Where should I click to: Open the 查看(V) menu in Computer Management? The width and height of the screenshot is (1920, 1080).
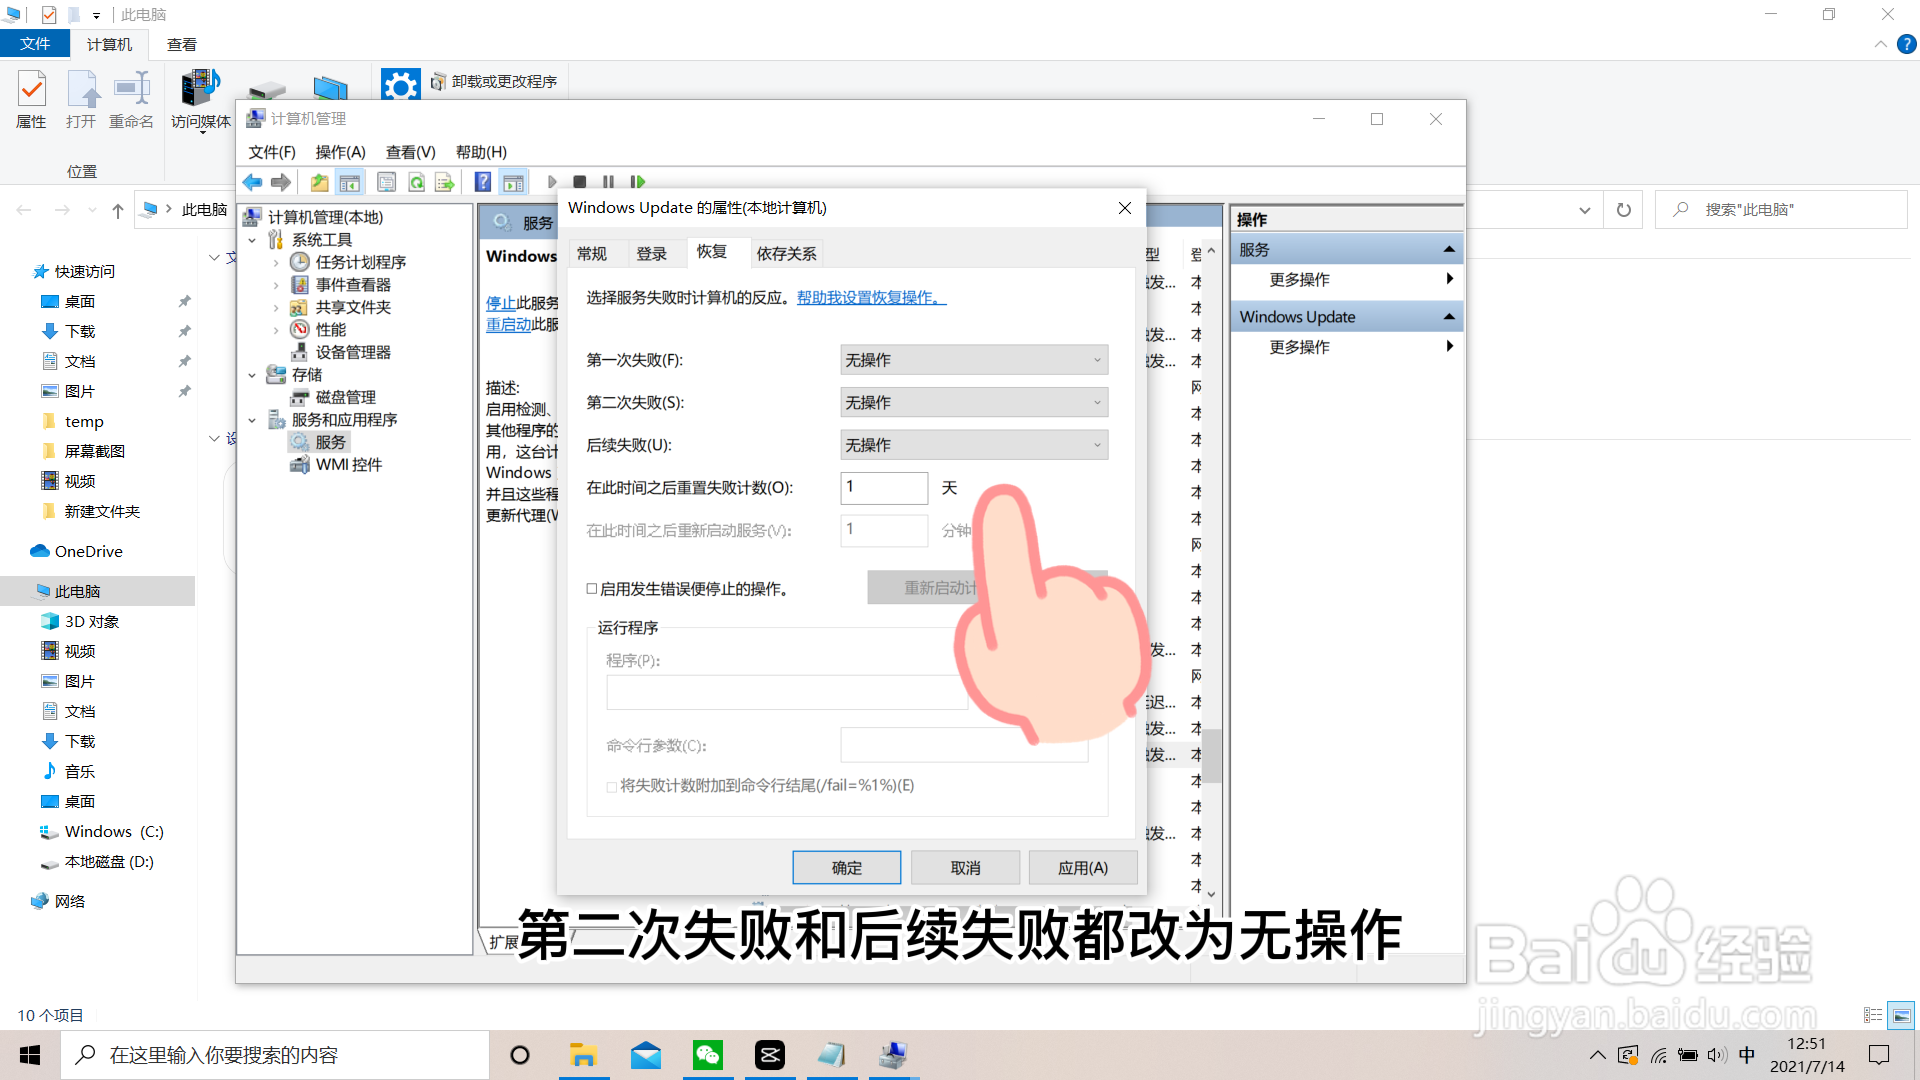pyautogui.click(x=409, y=152)
